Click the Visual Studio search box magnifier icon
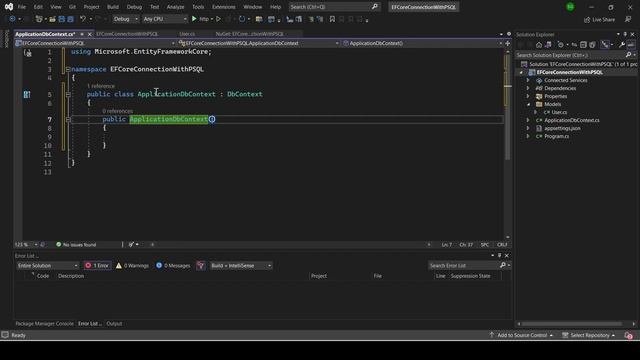 pyautogui.click(x=375, y=7)
